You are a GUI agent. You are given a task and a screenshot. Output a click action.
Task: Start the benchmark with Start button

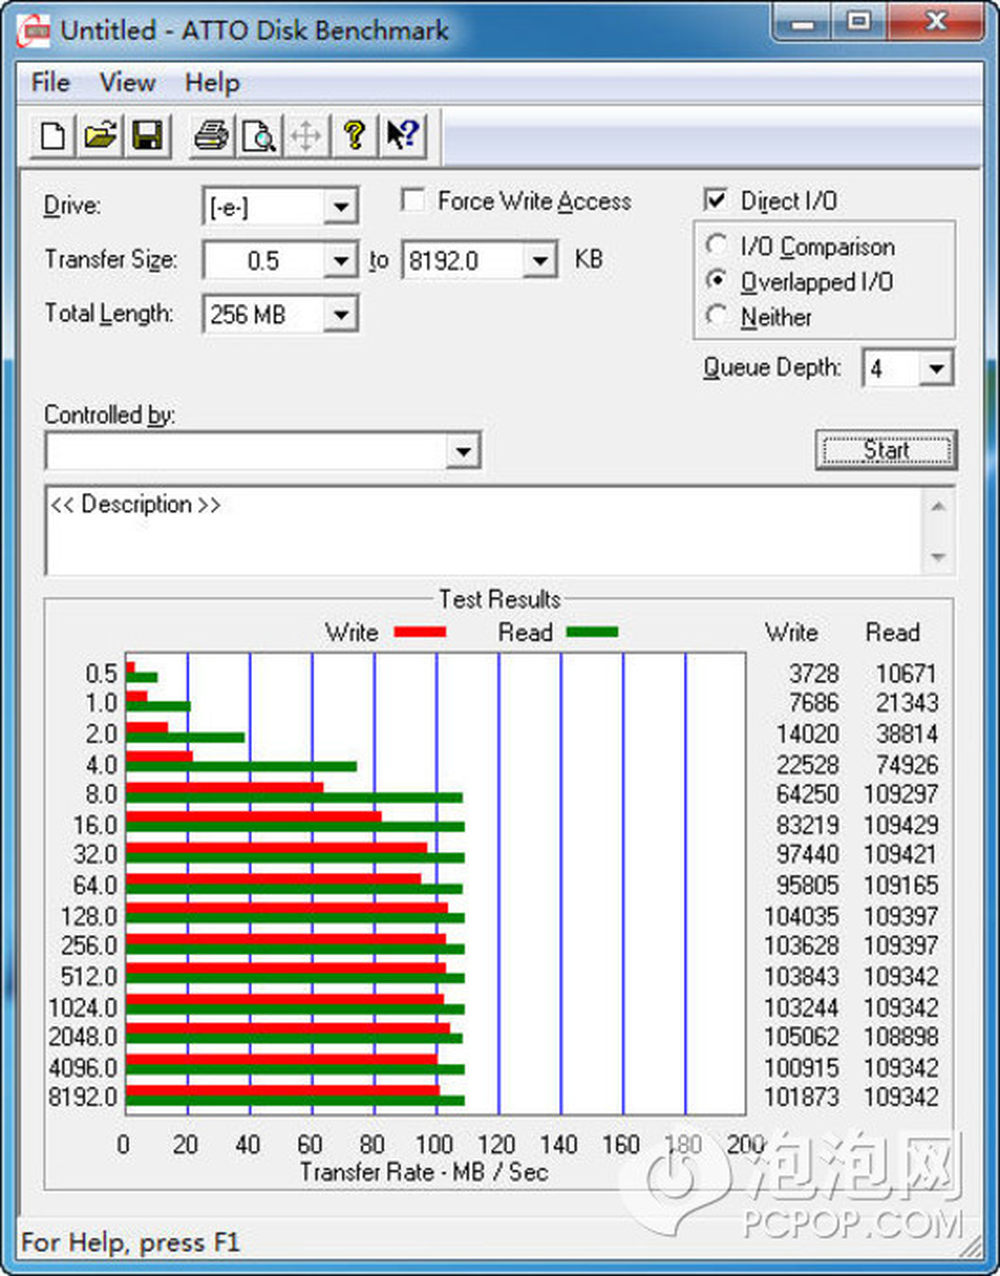coord(886,450)
